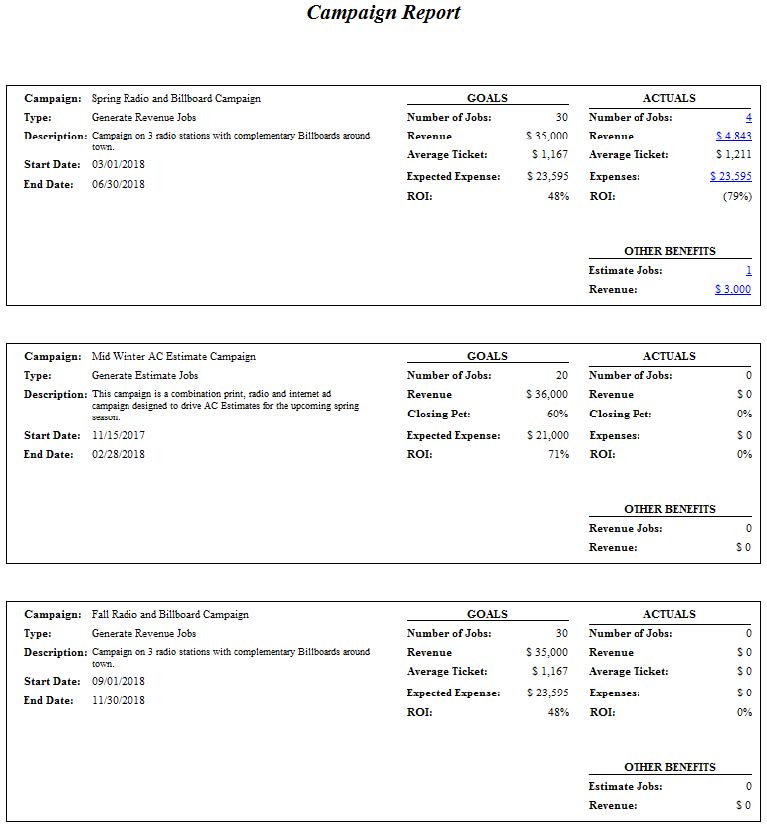Click the Mid Winter expected expense $21,000
This screenshot has width=767, height=831.
coord(548,435)
